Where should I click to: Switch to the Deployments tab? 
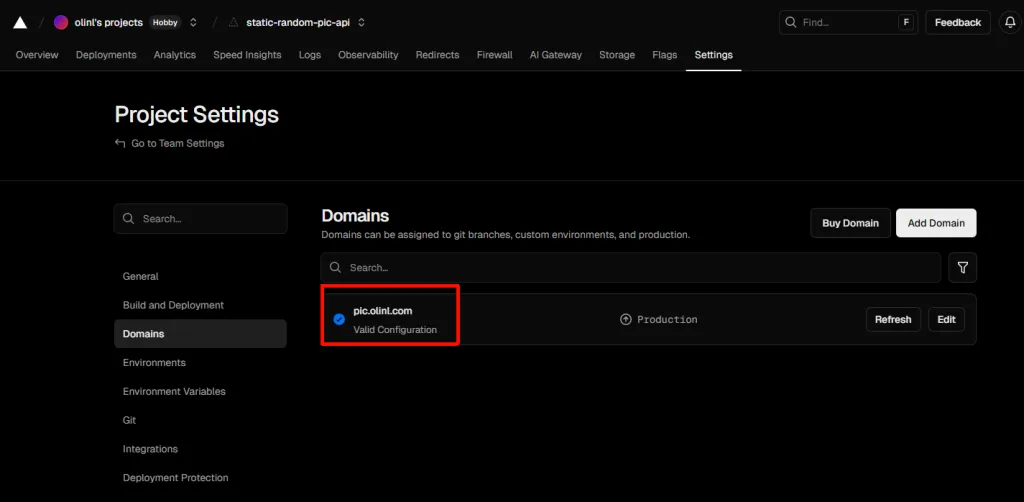106,55
